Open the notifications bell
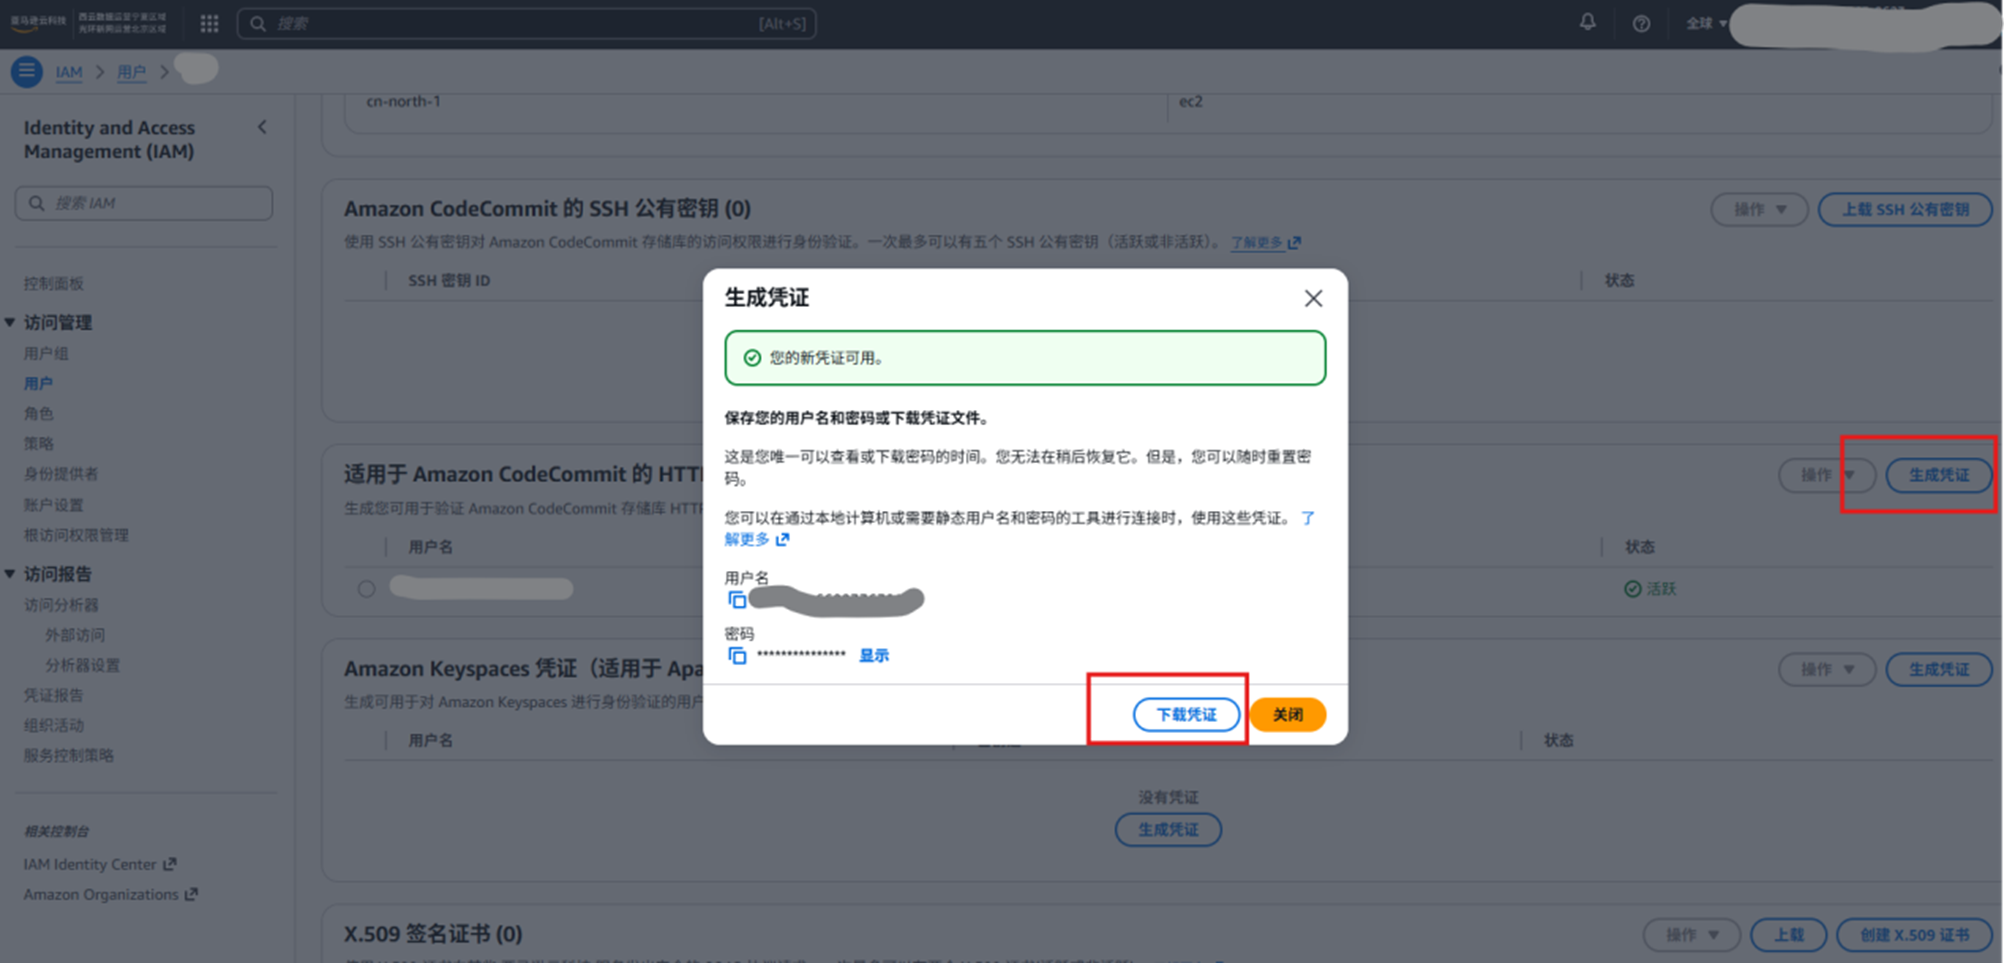2004x963 pixels. pos(1587,22)
